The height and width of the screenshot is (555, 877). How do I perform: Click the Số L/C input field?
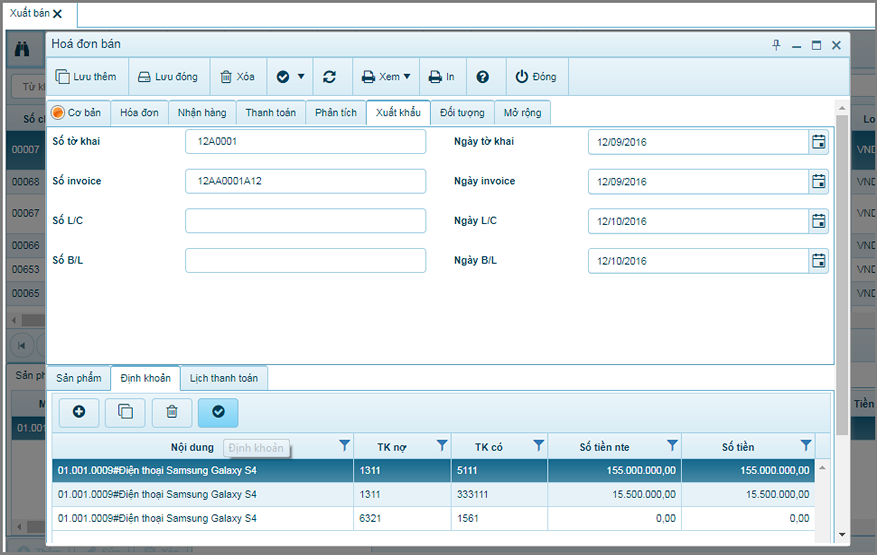coord(305,221)
